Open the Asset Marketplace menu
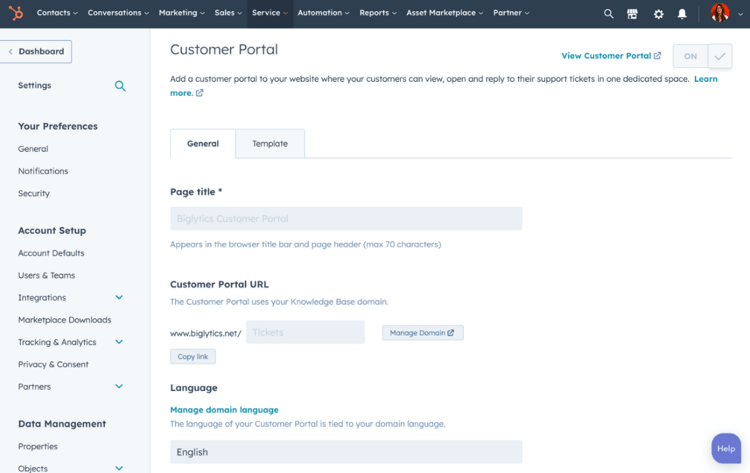Image resolution: width=750 pixels, height=473 pixels. (444, 13)
